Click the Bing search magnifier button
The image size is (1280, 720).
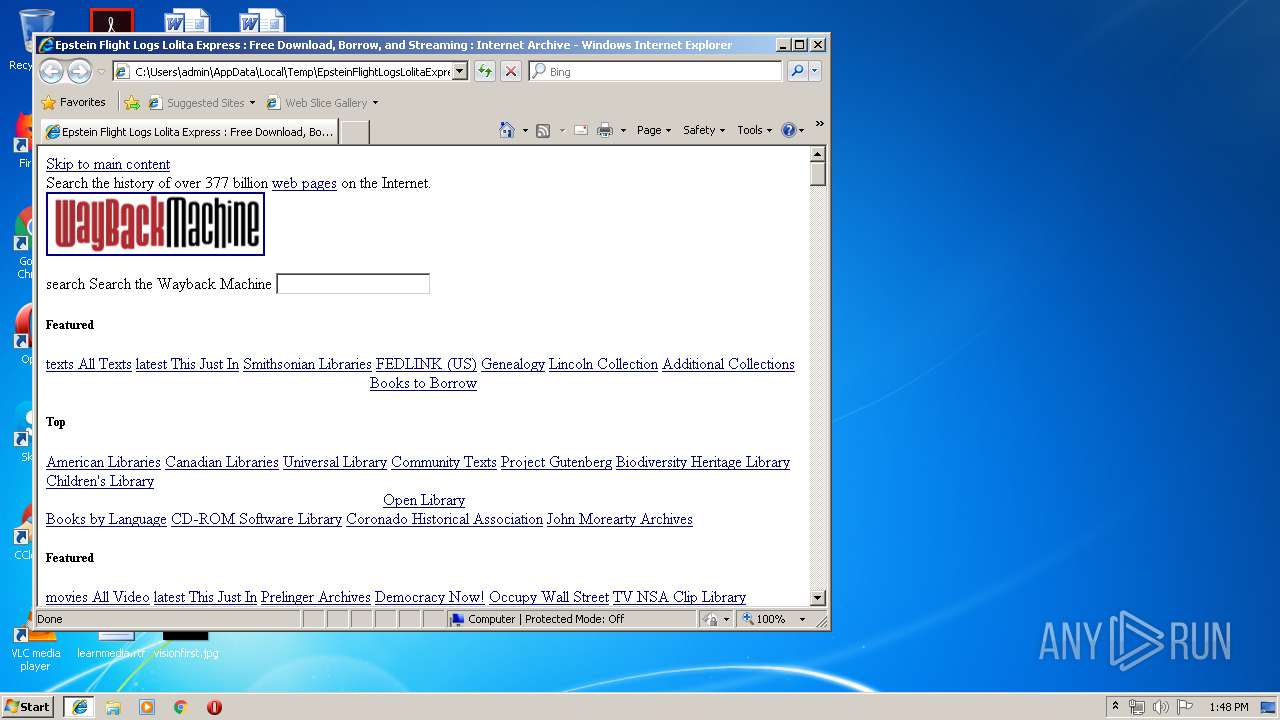click(796, 71)
